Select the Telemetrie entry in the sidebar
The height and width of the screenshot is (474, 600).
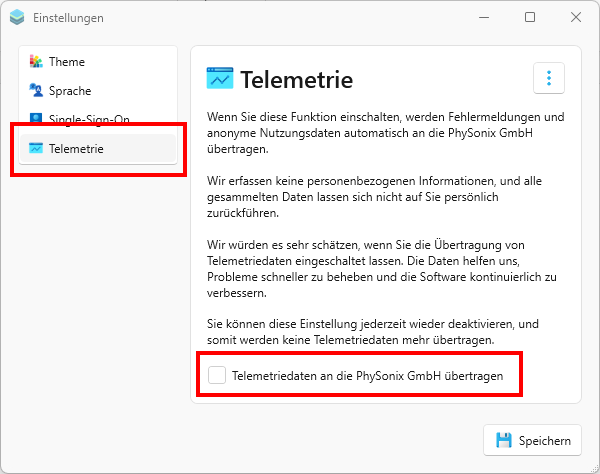(76, 149)
